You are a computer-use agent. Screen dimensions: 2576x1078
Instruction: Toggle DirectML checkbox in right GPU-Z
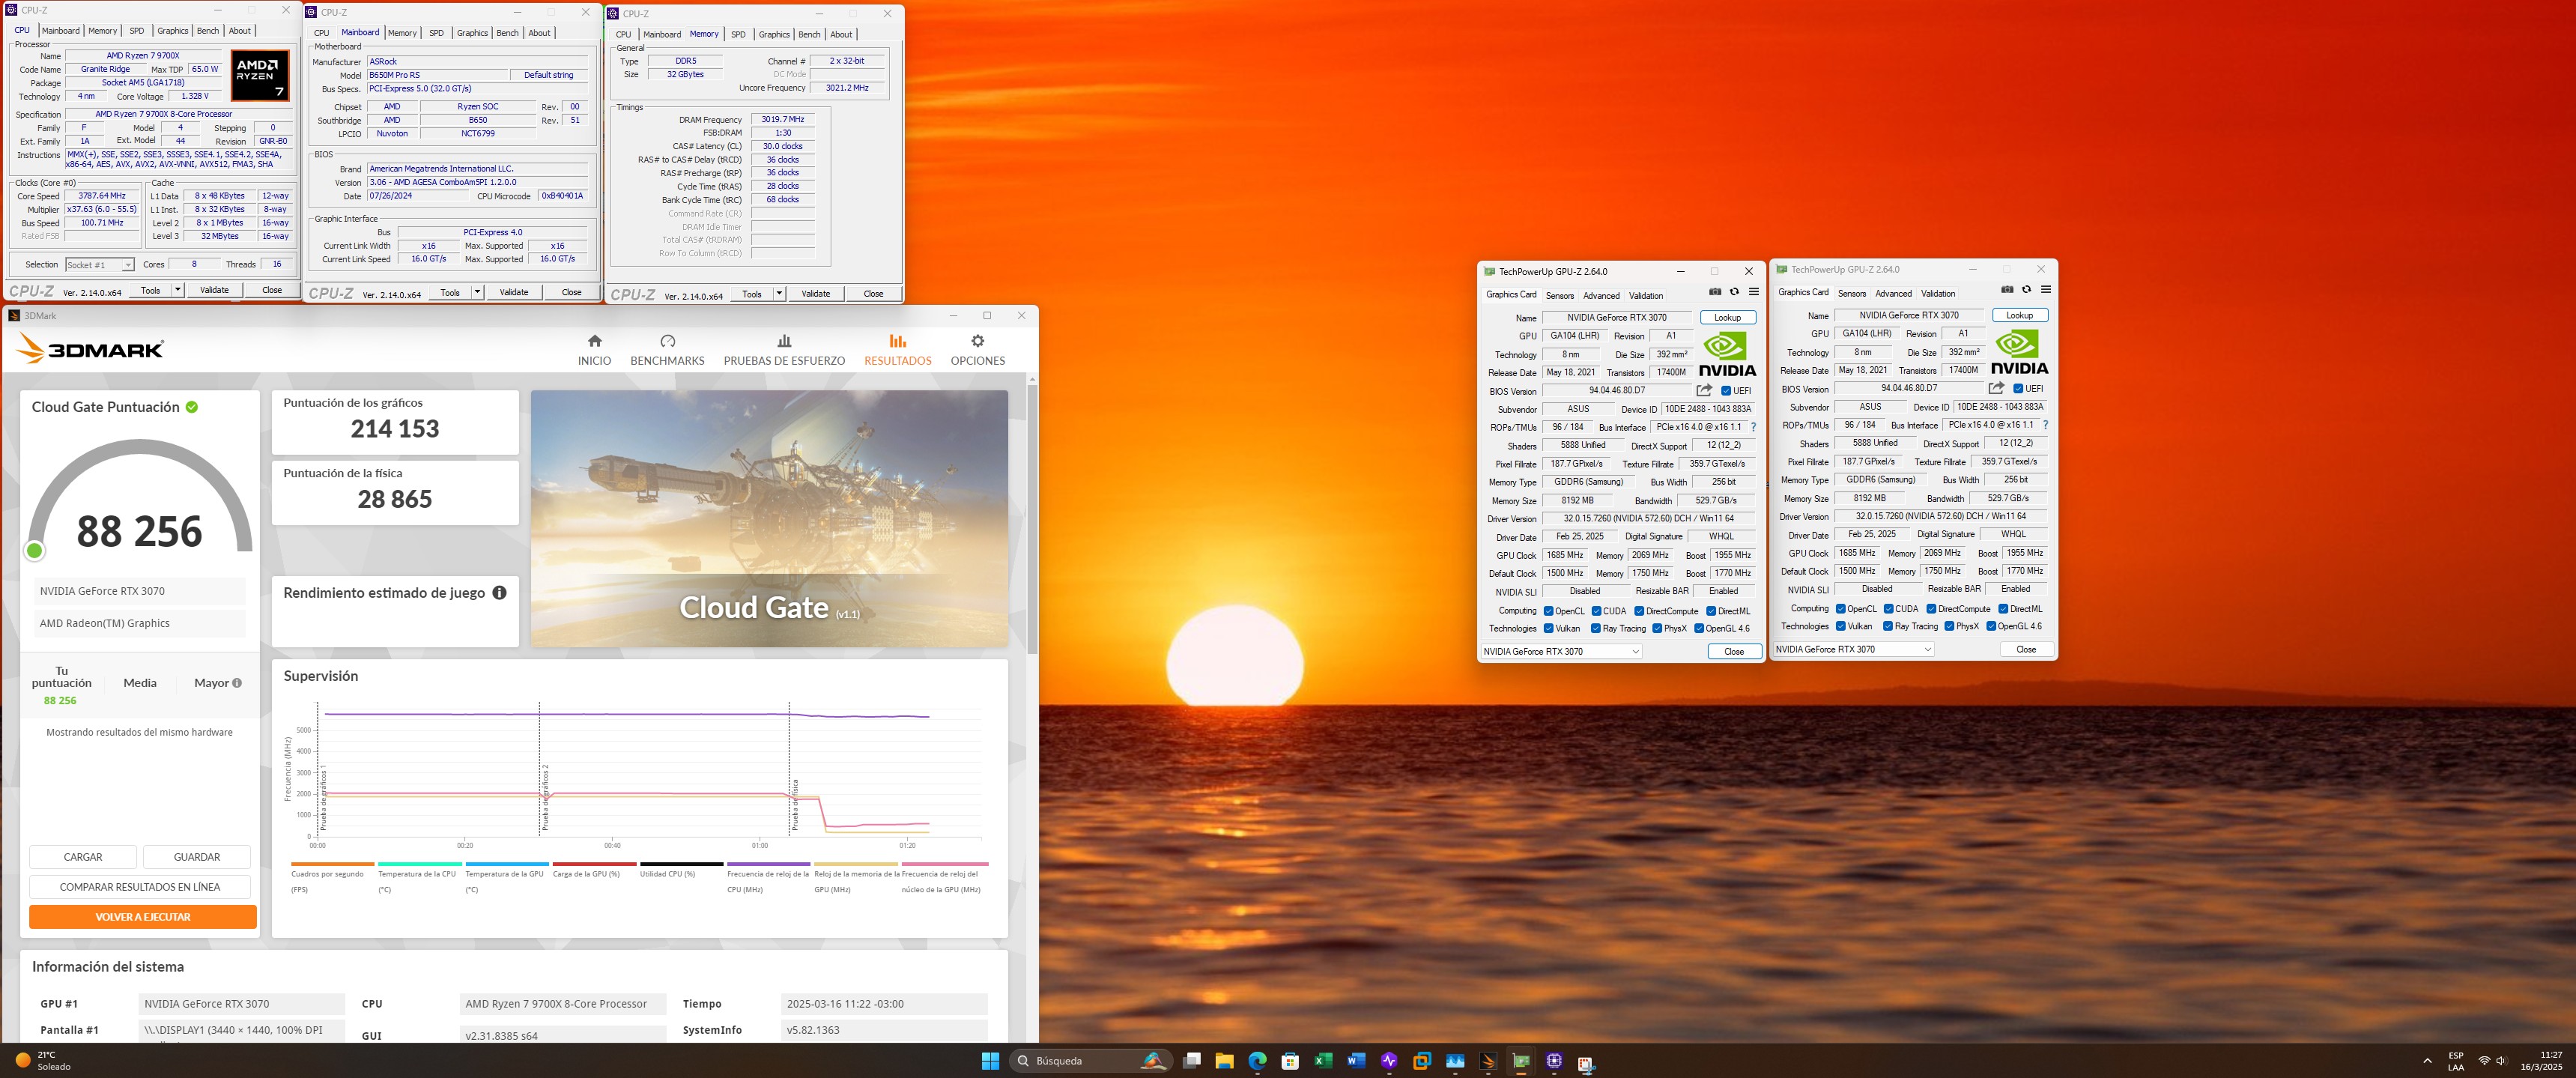click(x=2003, y=609)
